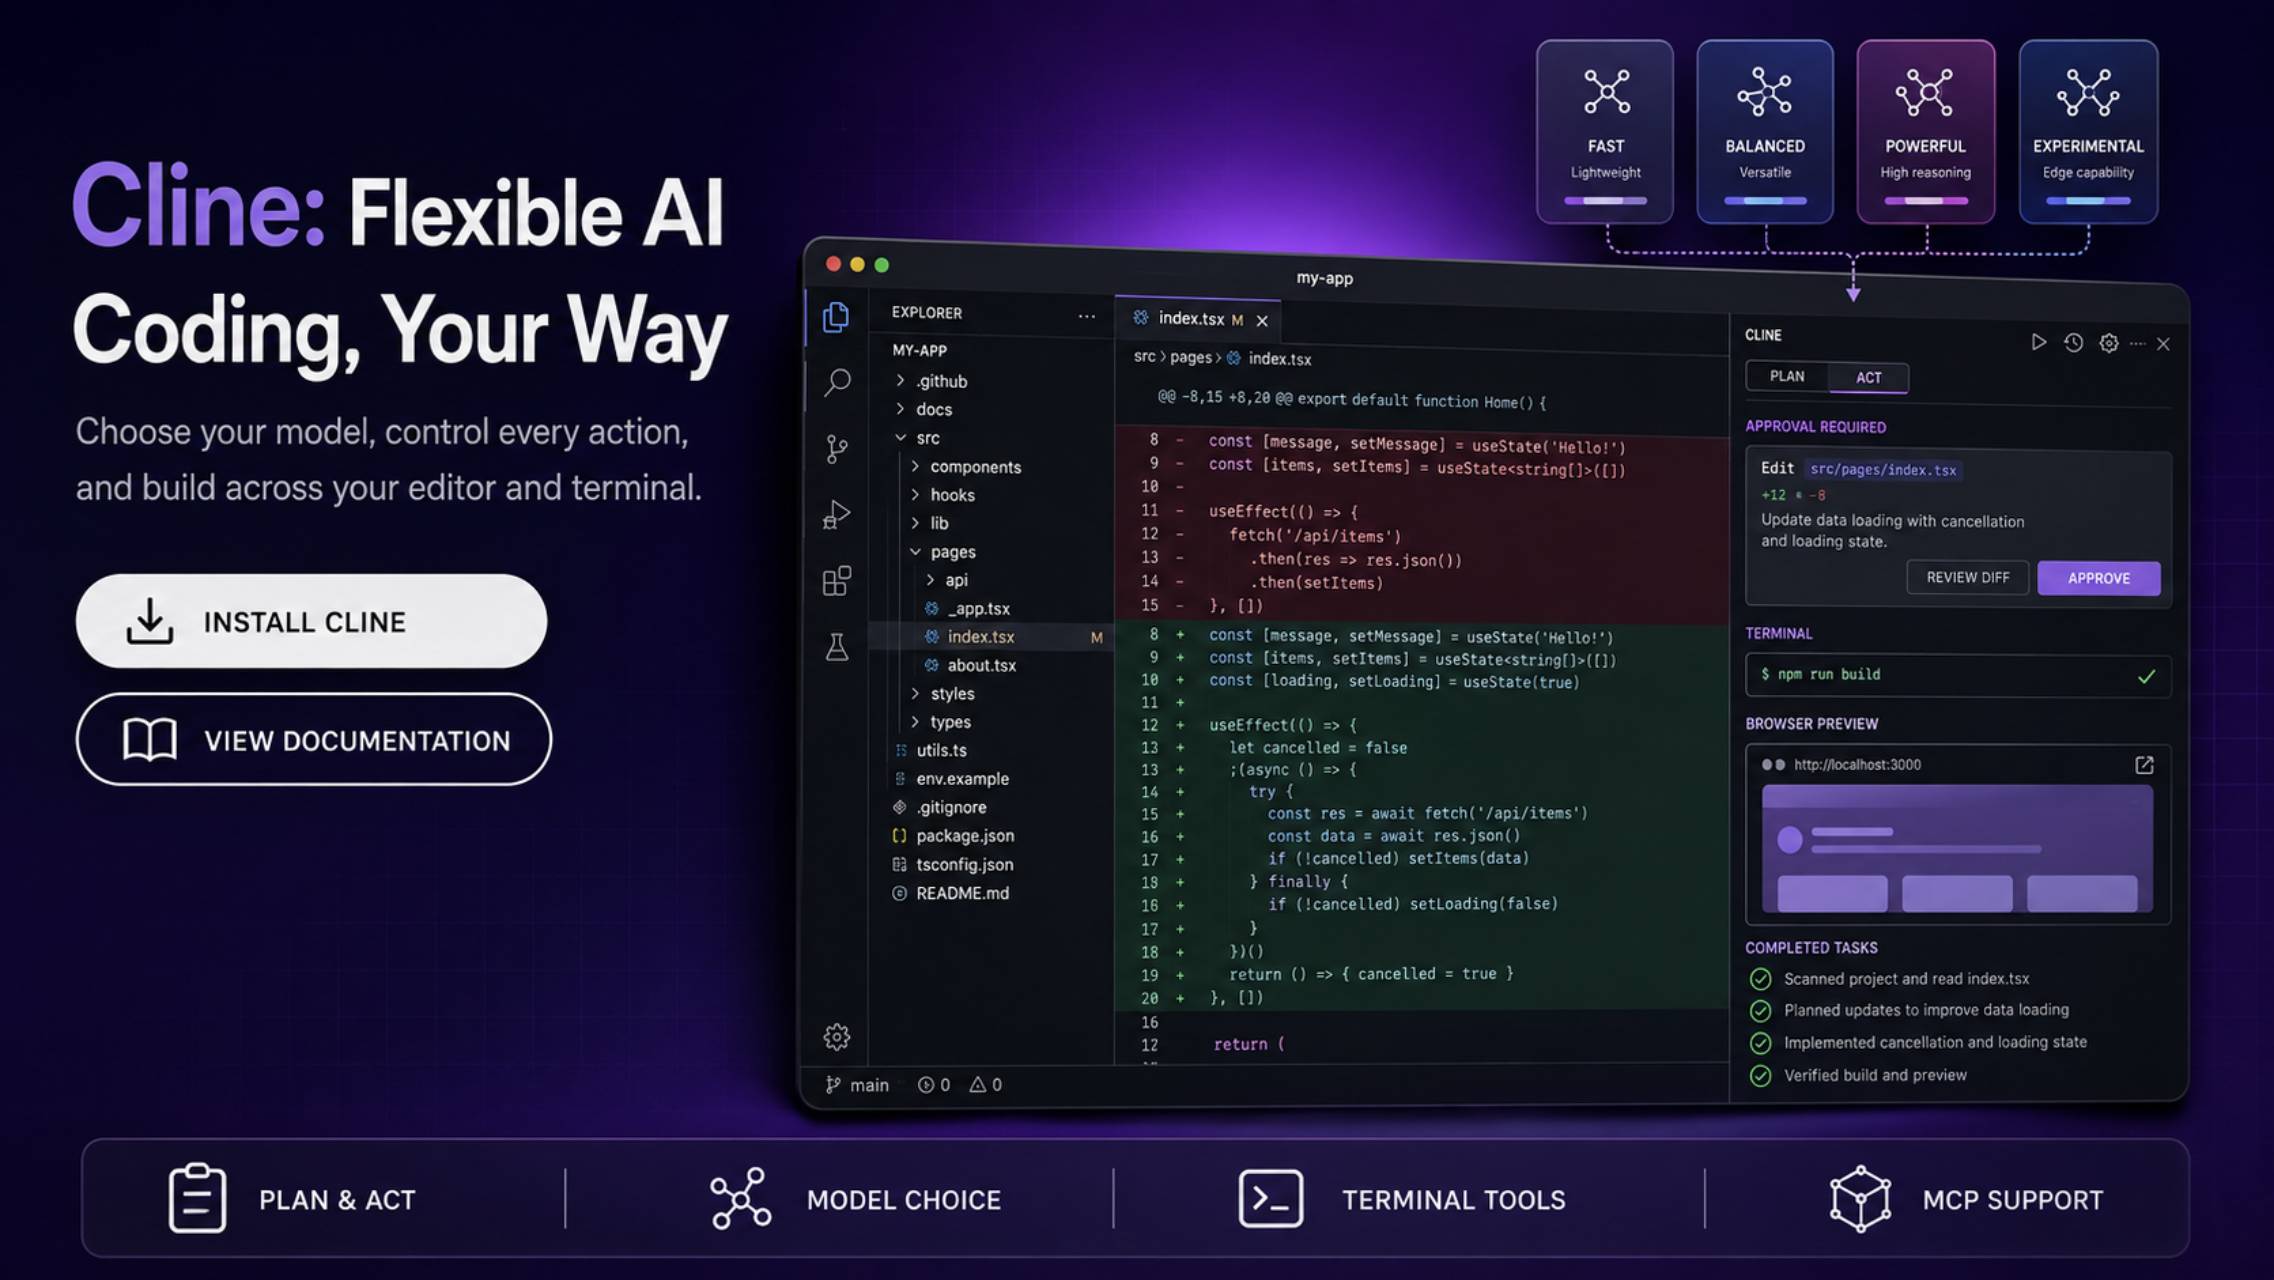The width and height of the screenshot is (2274, 1280).
Task: Click the download icon on Install Cline
Action: tap(150, 621)
